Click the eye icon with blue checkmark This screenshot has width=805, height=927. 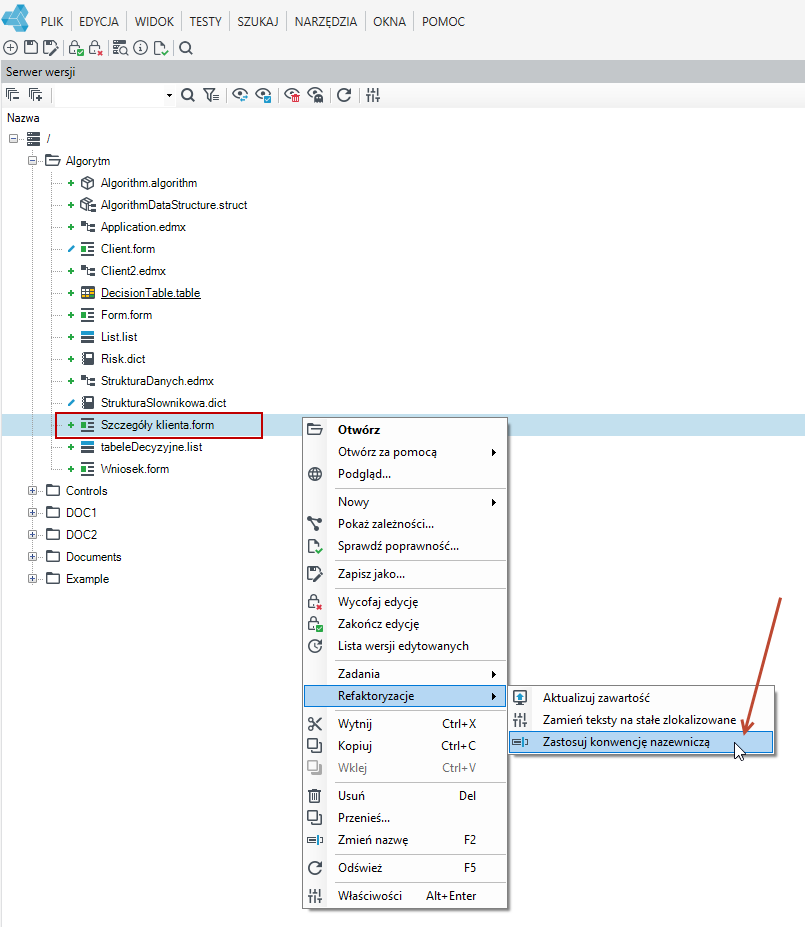pyautogui.click(x=263, y=95)
